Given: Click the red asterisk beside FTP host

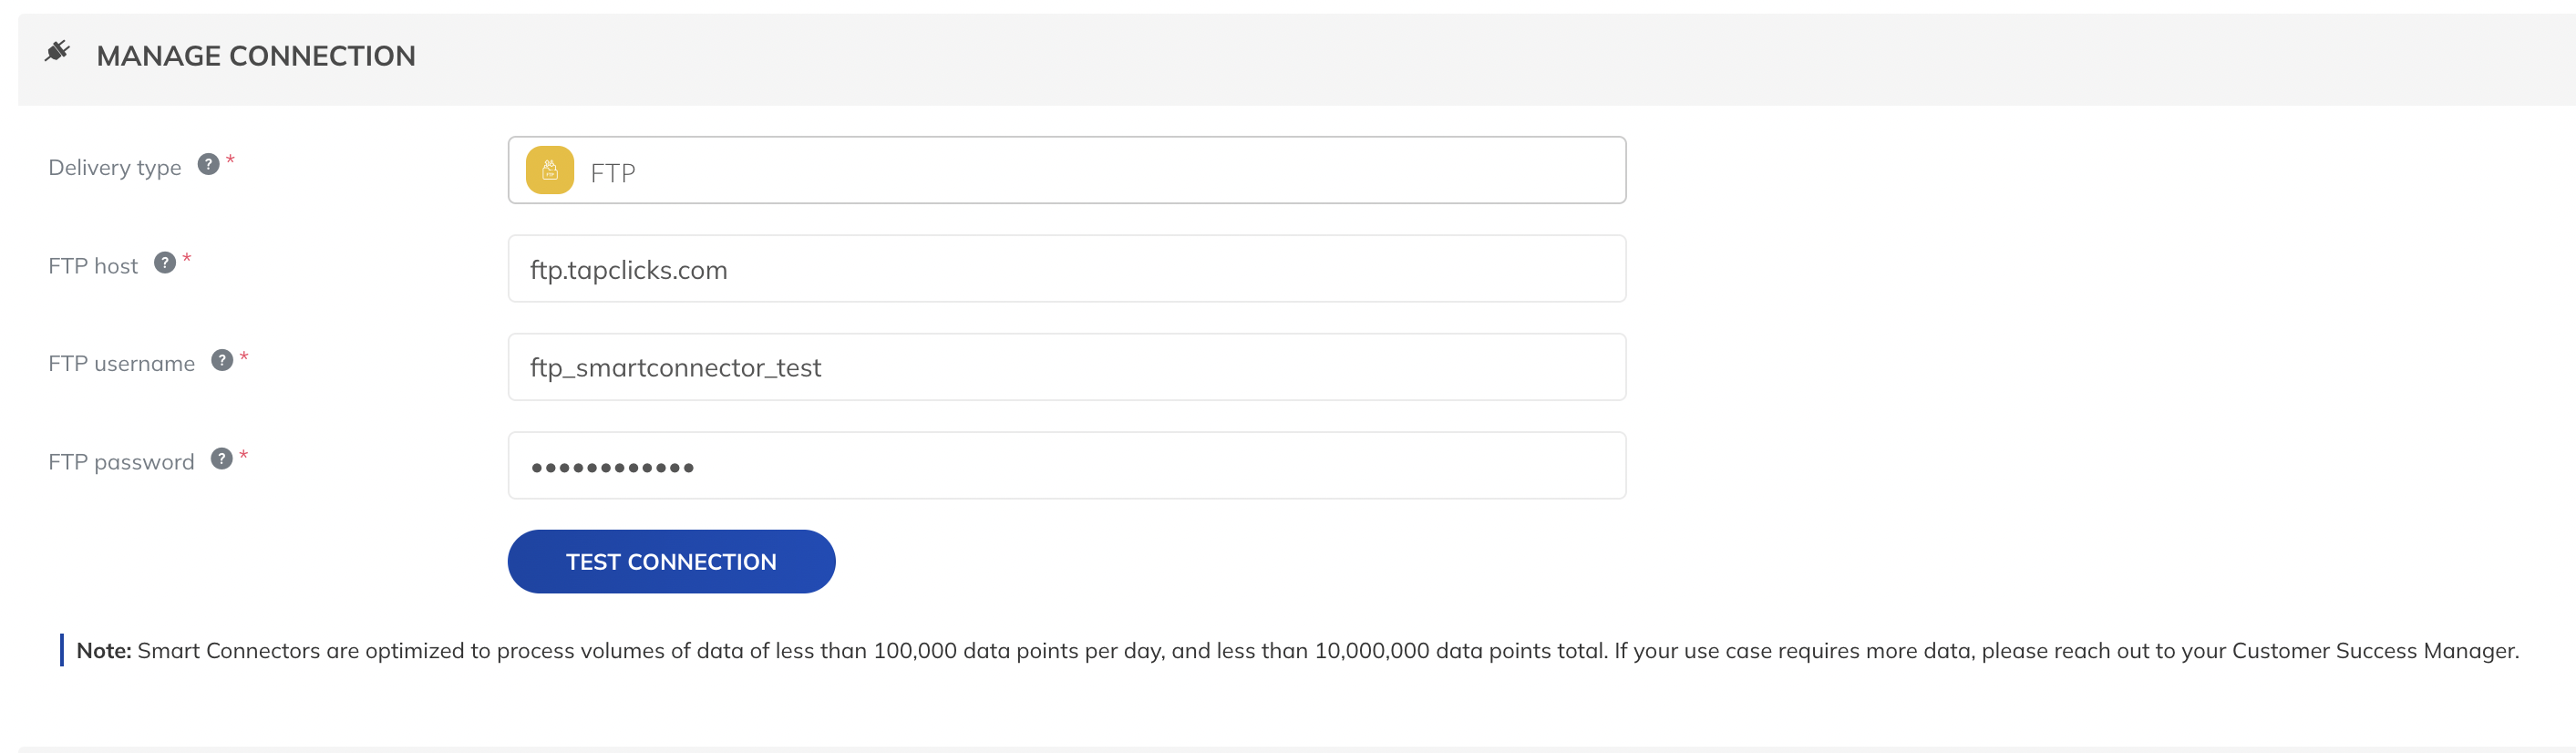Looking at the screenshot, I should point(186,258).
